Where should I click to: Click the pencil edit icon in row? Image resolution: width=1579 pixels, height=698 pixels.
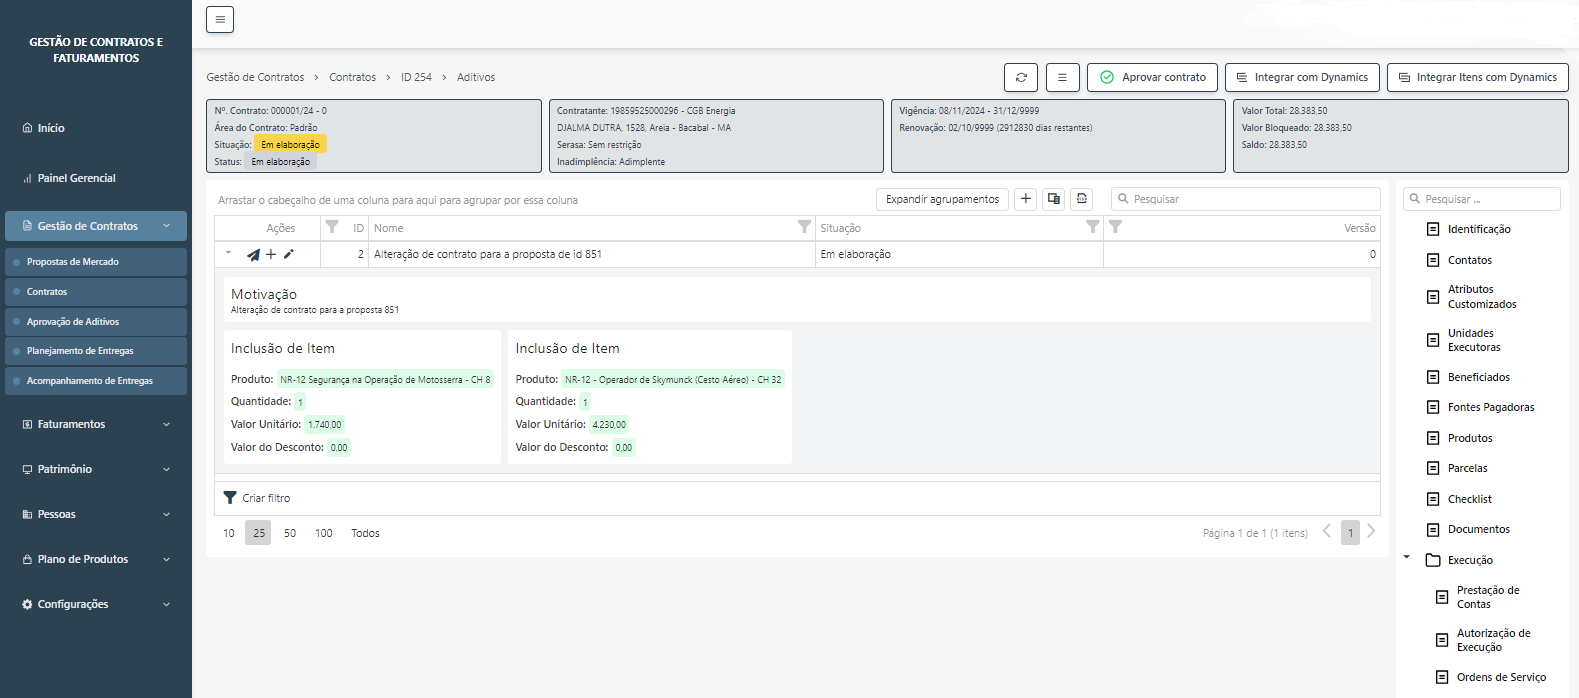pyautogui.click(x=289, y=254)
